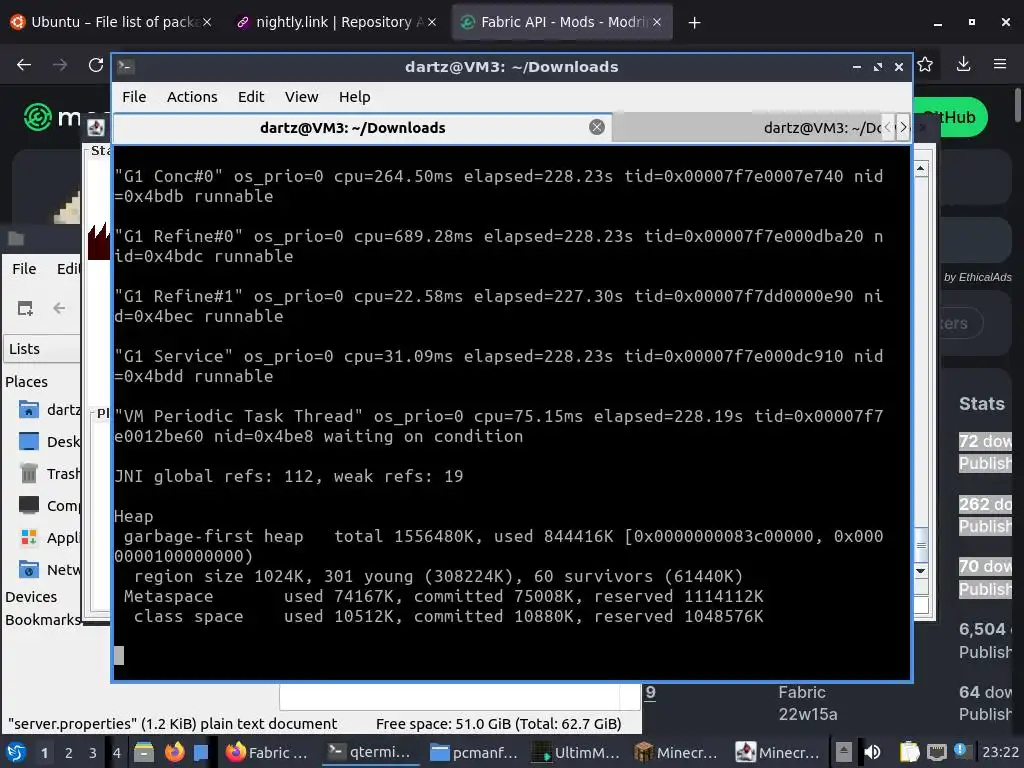Click the scroll up arrow behind the terminal
The width and height of the screenshot is (1024, 768).
click(x=921, y=169)
